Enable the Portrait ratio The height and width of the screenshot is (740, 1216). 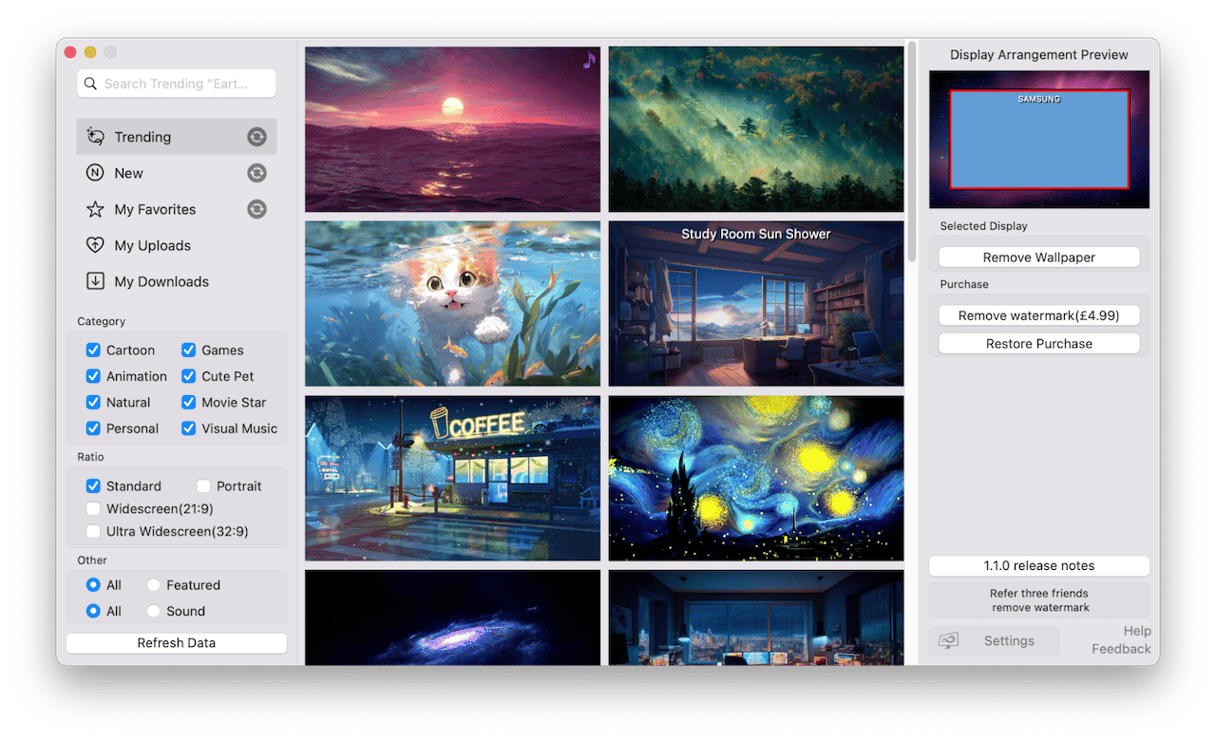click(204, 486)
